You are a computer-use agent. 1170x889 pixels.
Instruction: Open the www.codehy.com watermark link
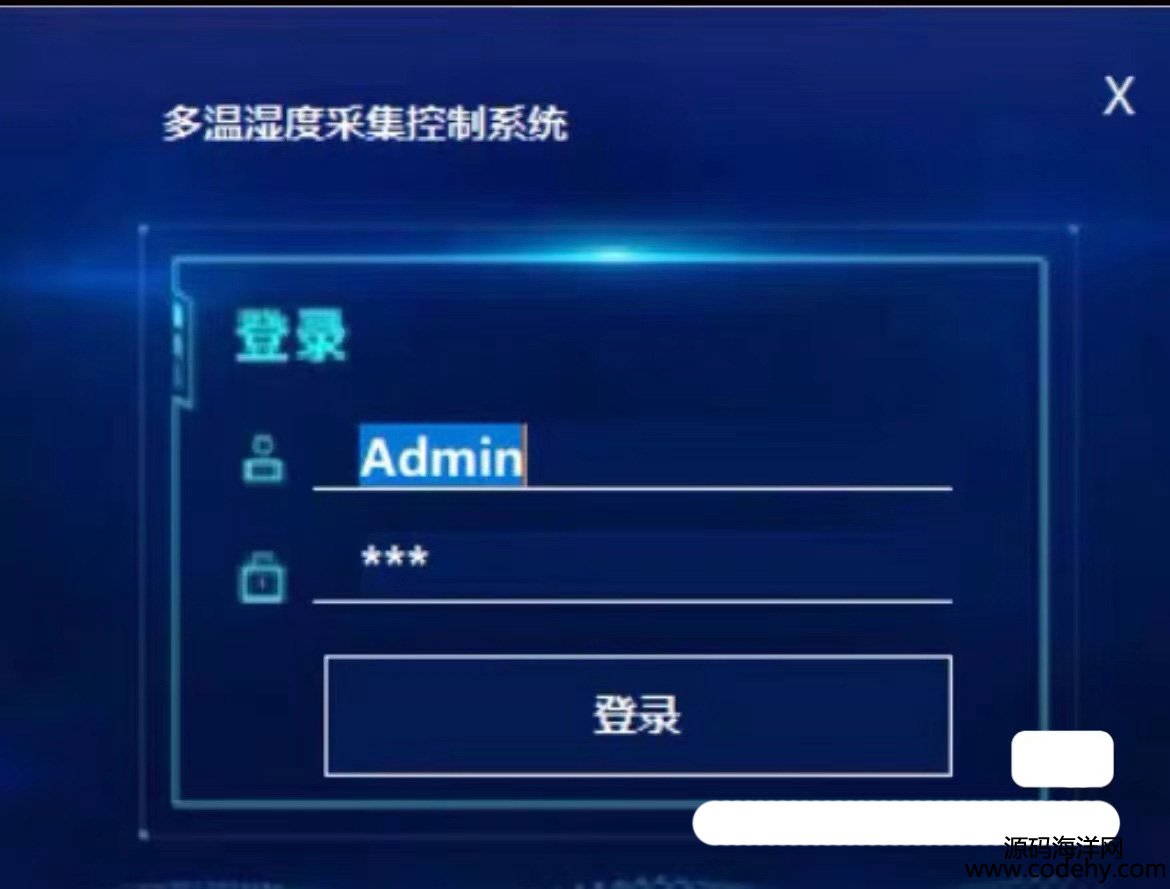pos(1067,870)
